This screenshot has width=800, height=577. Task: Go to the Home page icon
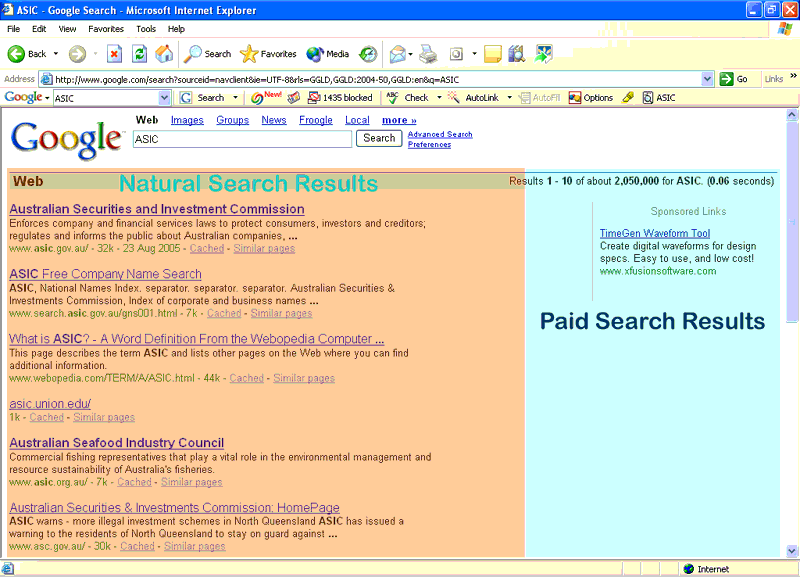point(164,54)
